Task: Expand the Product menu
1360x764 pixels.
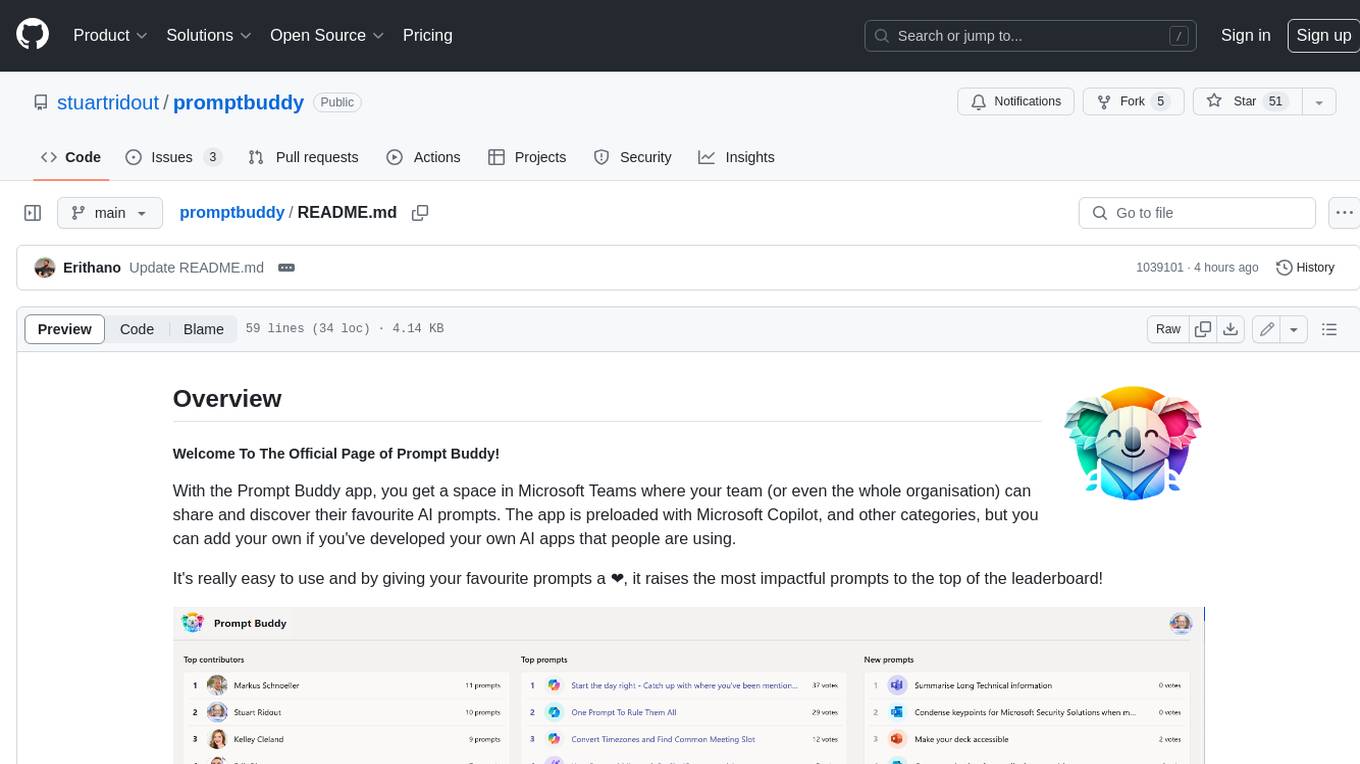Action: [110, 35]
